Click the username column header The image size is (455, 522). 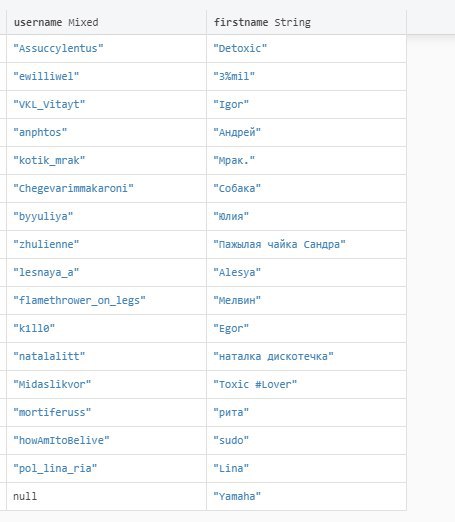[x=106, y=22]
